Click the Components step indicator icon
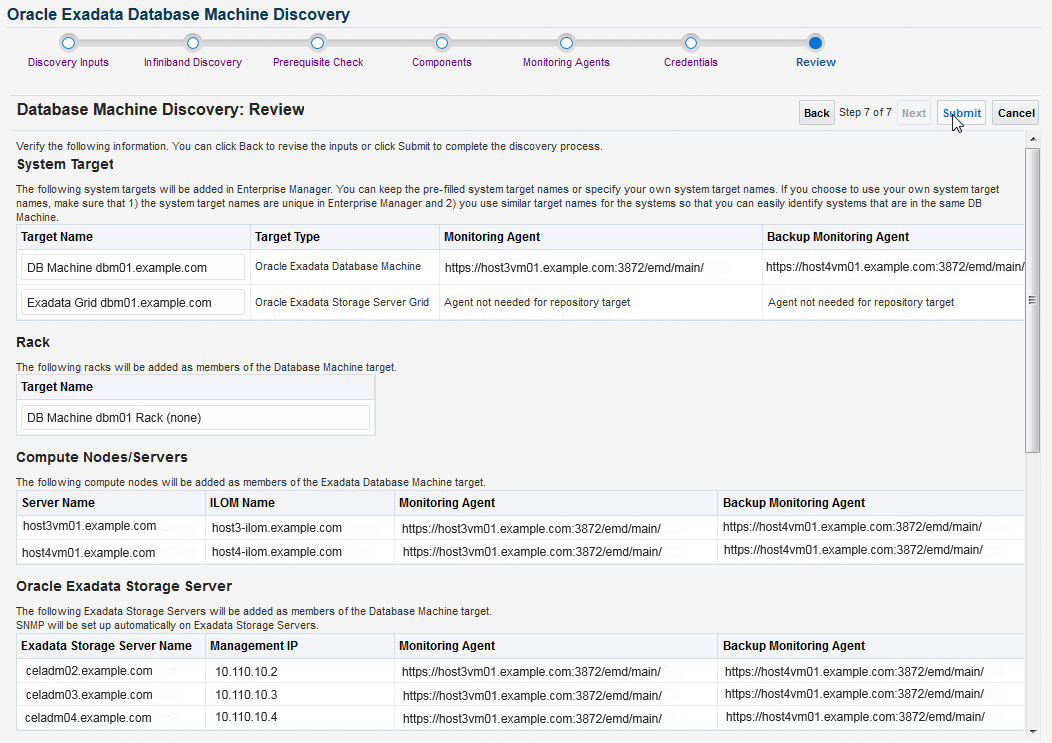 [x=441, y=43]
